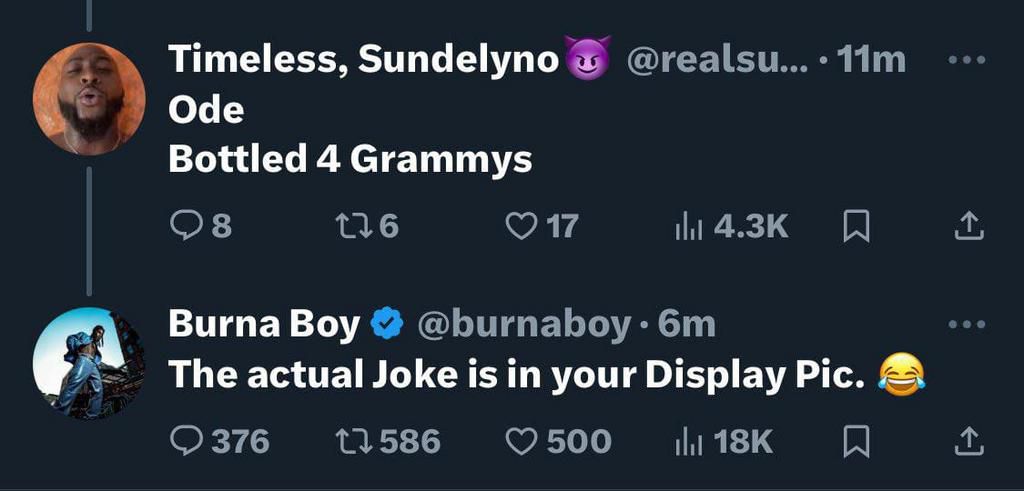This screenshot has height=491, width=1024.
Task: Open Burna Boy's profile picture
Action: click(x=88, y=362)
